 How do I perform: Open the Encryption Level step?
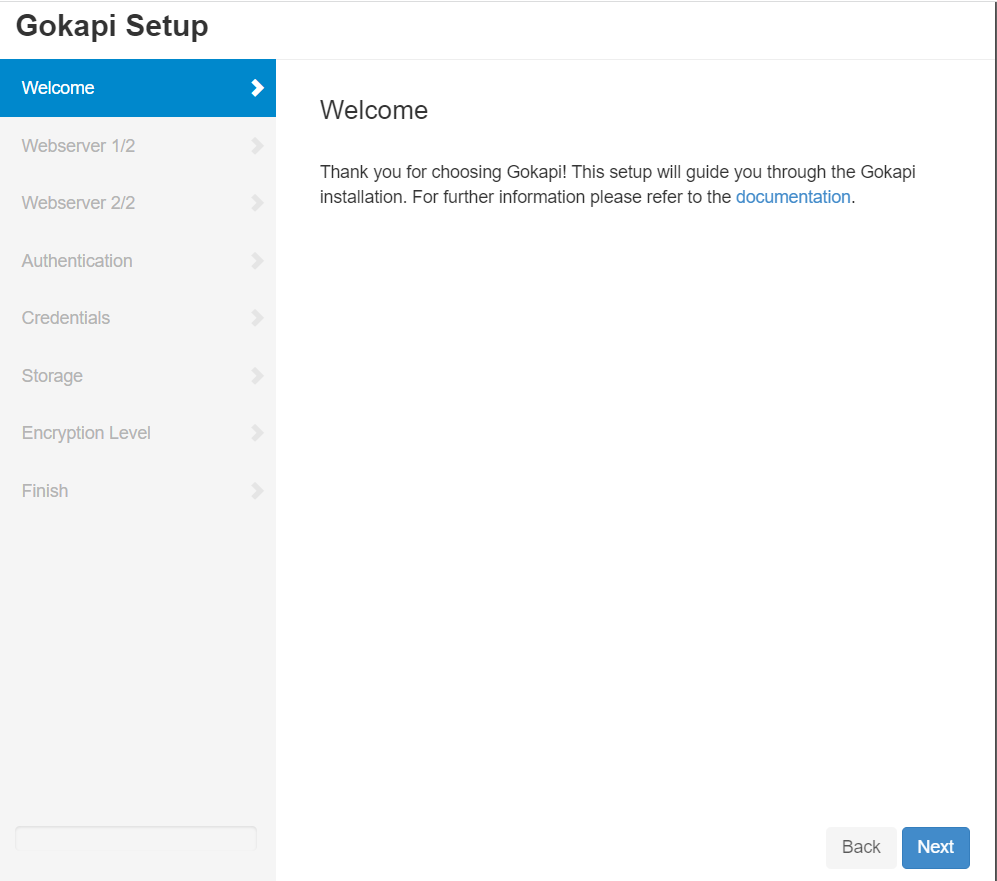pos(137,433)
